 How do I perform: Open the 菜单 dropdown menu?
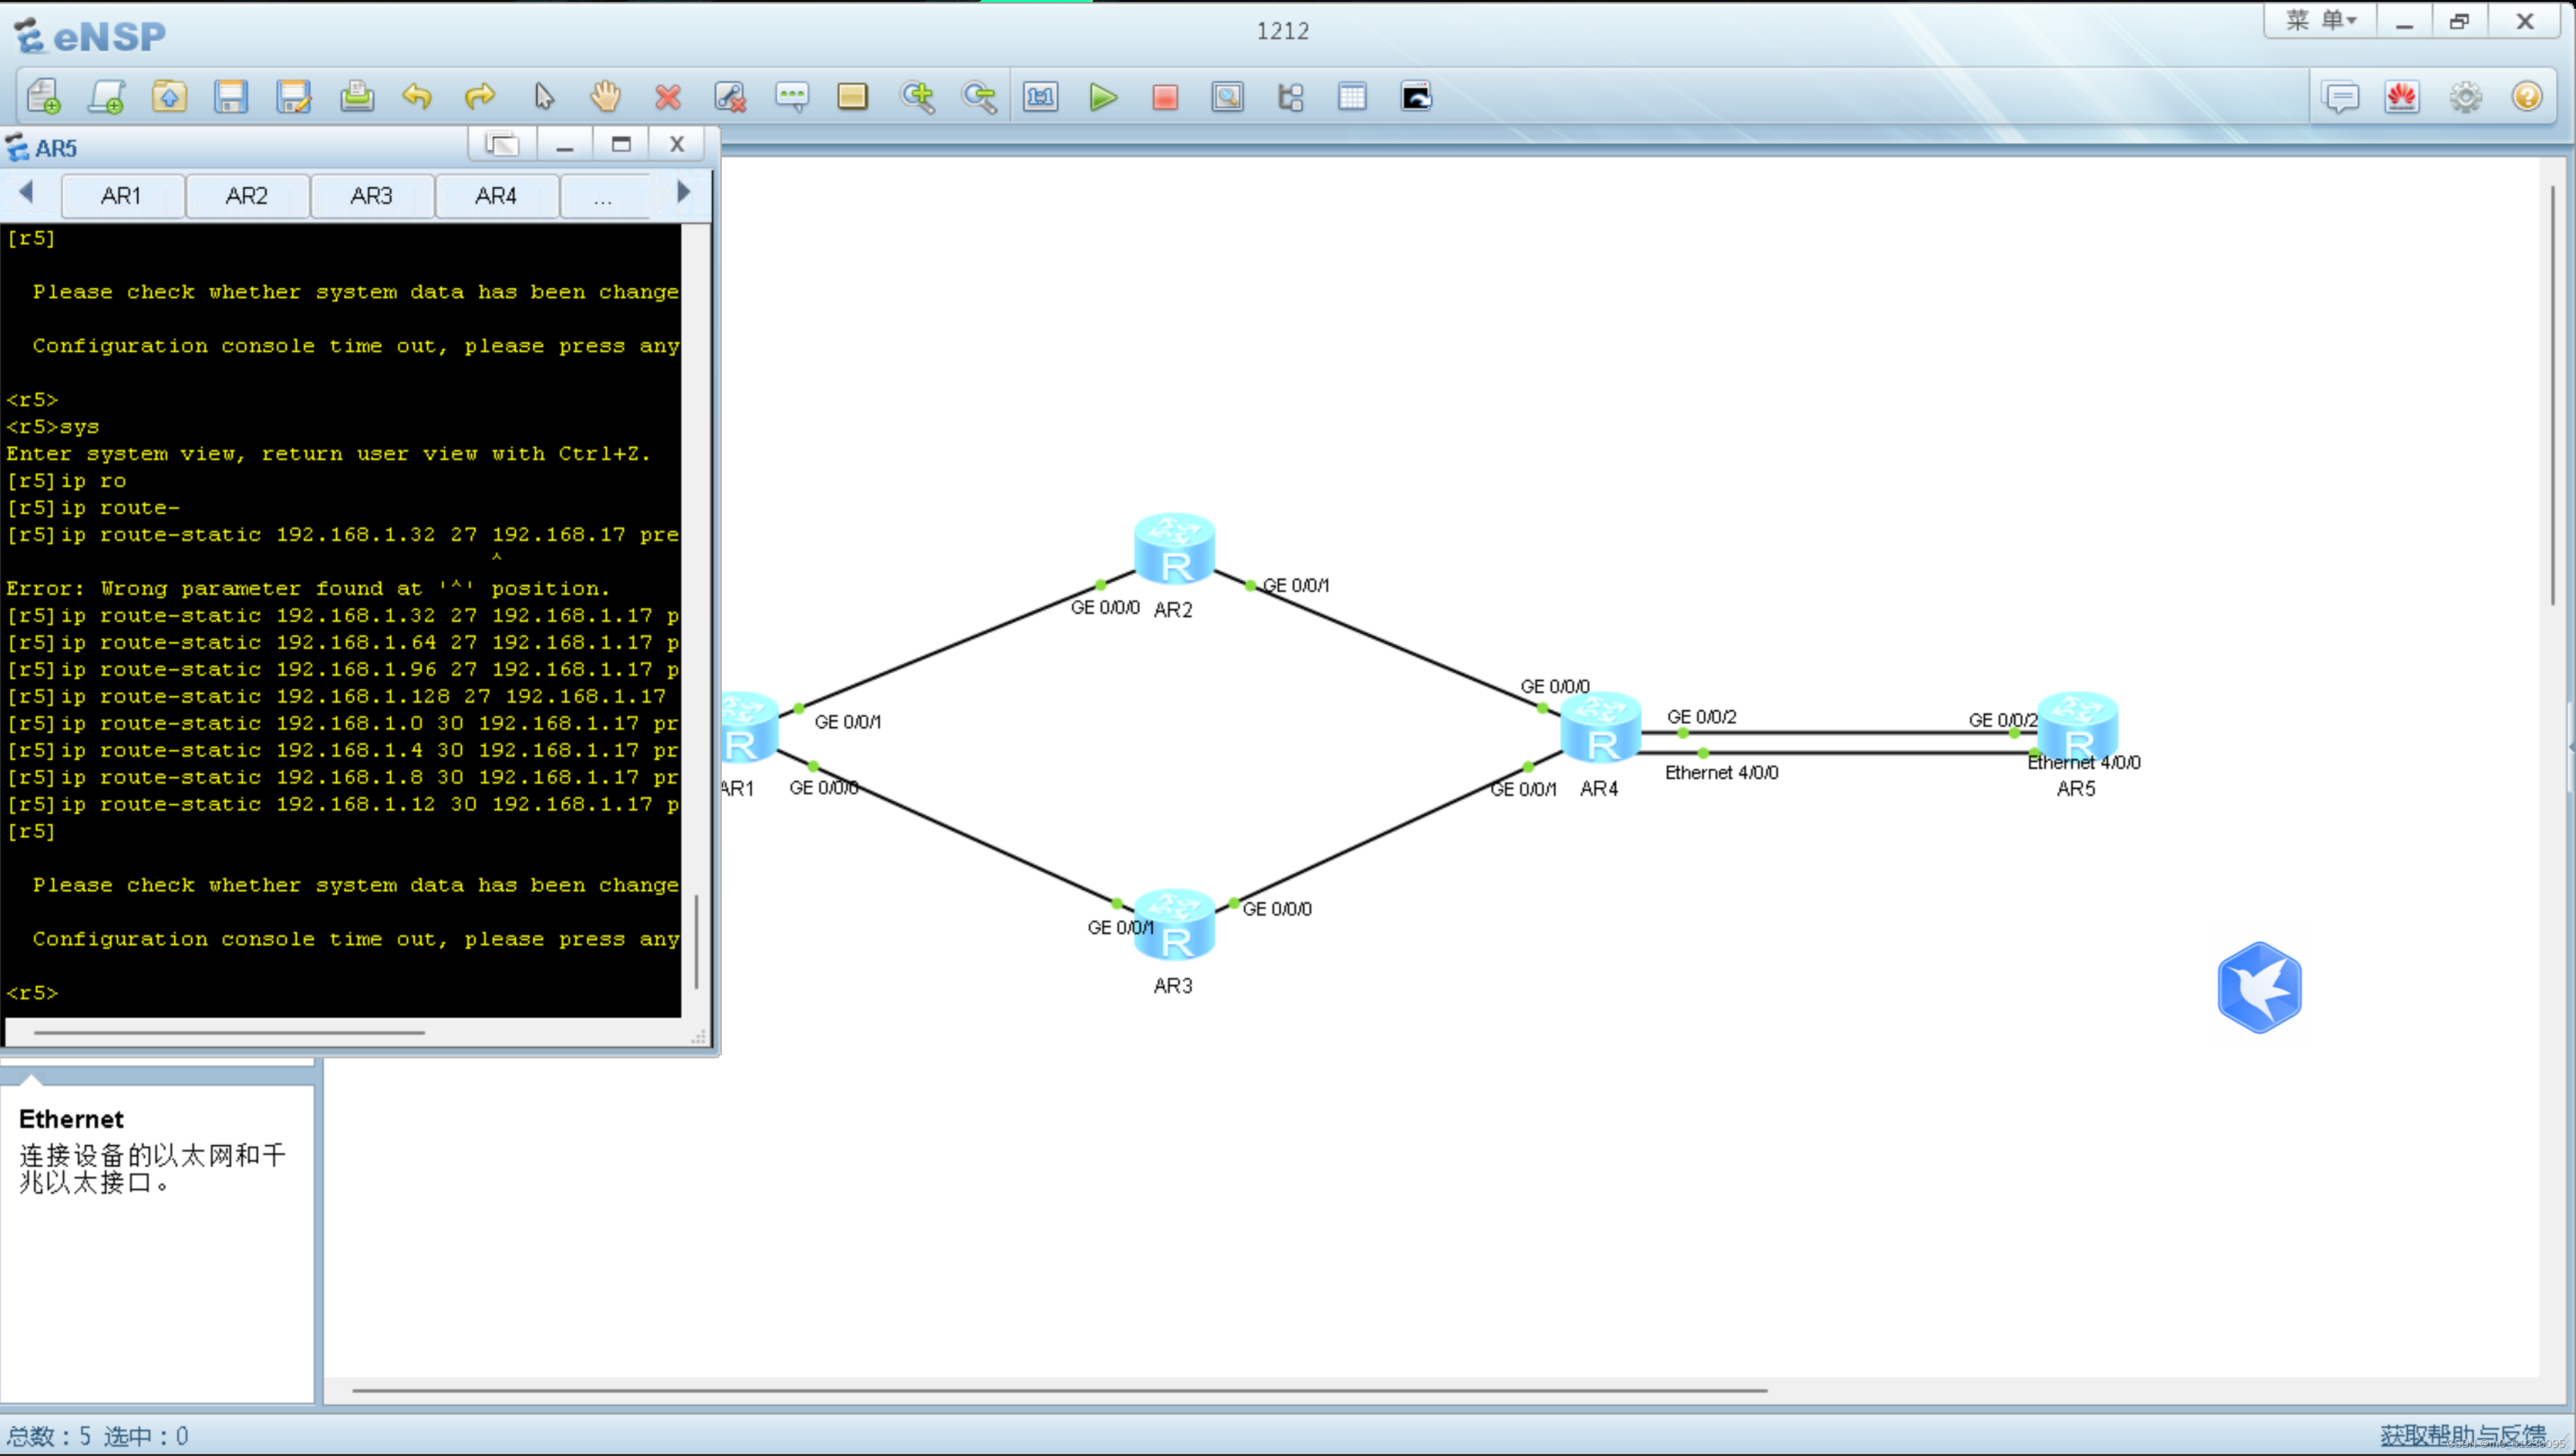coord(2320,21)
